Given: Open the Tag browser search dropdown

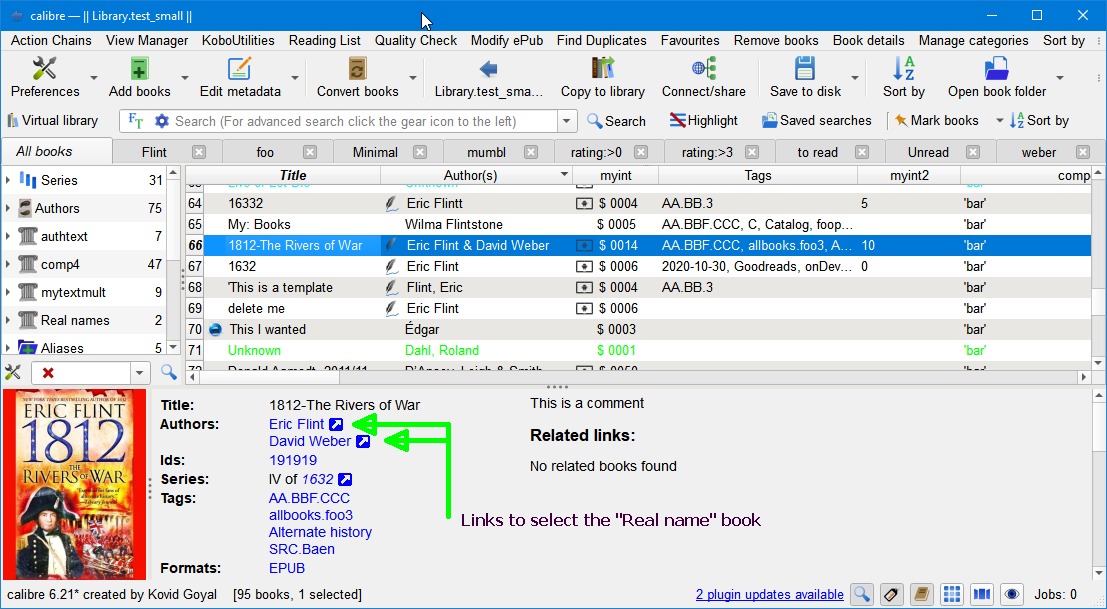Looking at the screenshot, I should pyautogui.click(x=139, y=373).
